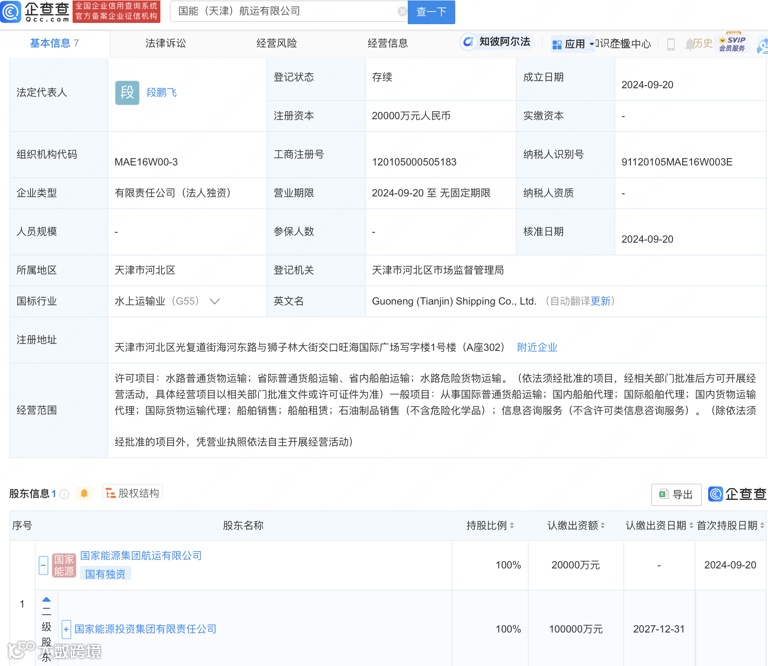This screenshot has width=768, height=666.
Task: Switch to the 经营信息 tab
Action: [x=387, y=43]
